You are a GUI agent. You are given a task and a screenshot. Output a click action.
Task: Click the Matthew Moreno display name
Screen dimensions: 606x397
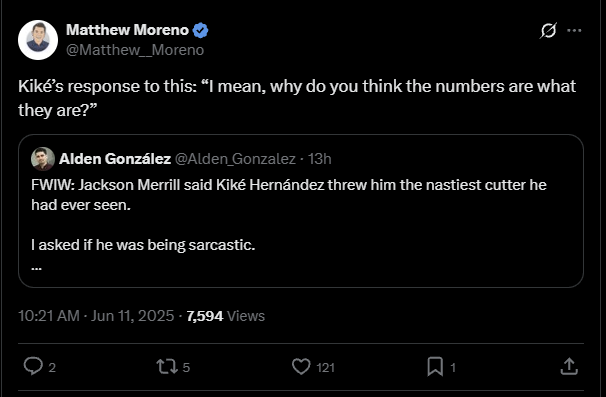point(127,30)
